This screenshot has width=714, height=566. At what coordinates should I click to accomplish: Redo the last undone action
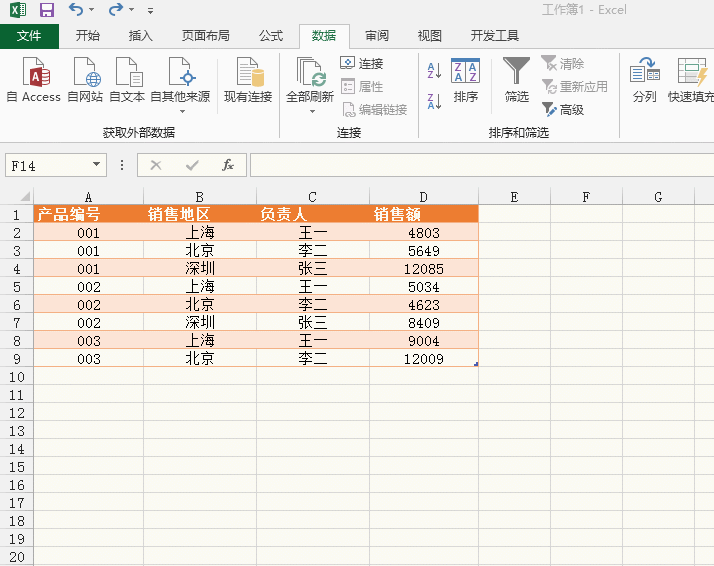tap(115, 9)
